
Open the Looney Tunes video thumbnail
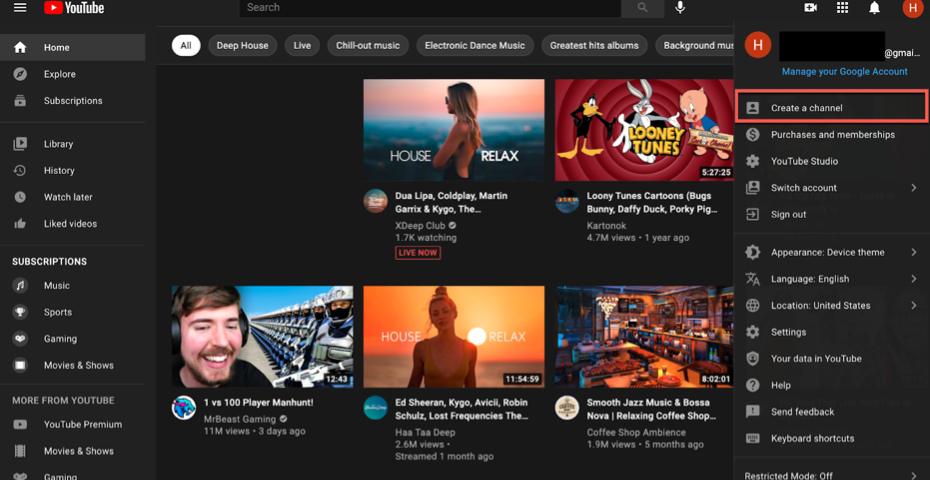tap(645, 130)
